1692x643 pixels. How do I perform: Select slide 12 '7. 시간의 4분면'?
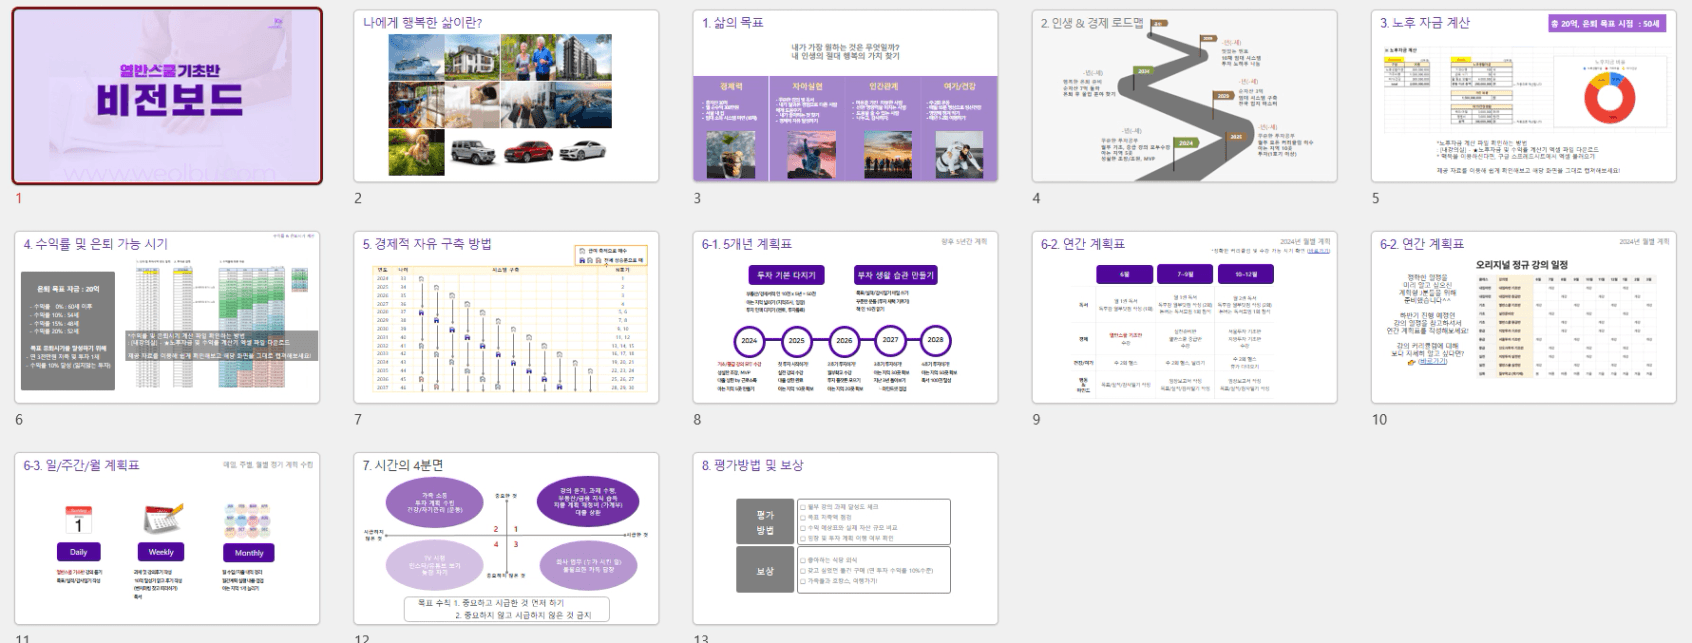pyautogui.click(x=506, y=538)
